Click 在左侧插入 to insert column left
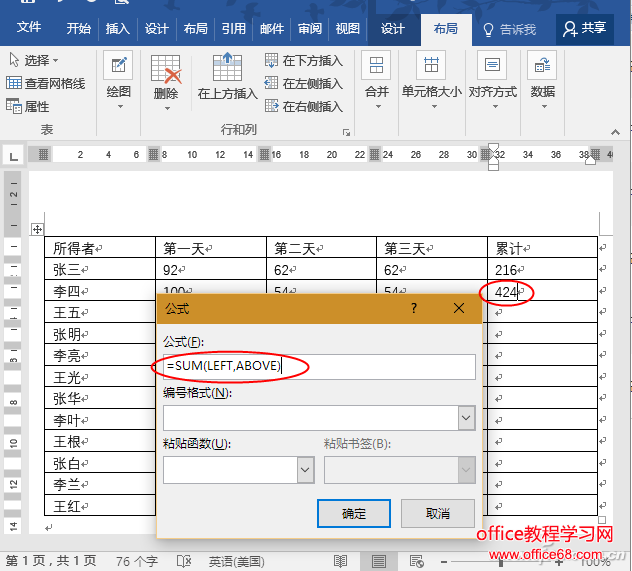Image resolution: width=632 pixels, height=571 pixels. click(304, 83)
